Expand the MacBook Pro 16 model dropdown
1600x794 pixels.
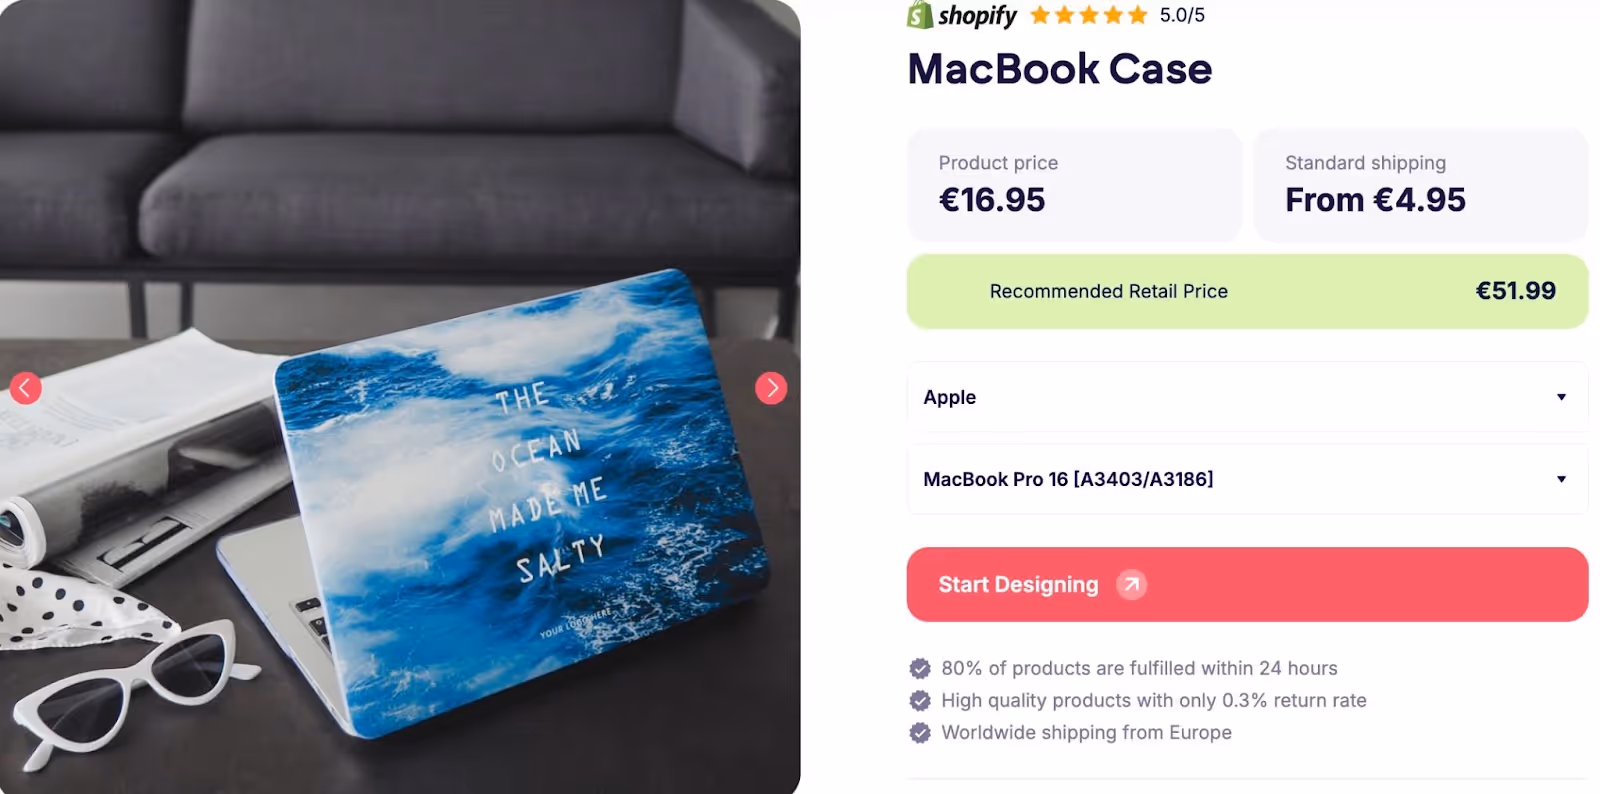(1247, 479)
